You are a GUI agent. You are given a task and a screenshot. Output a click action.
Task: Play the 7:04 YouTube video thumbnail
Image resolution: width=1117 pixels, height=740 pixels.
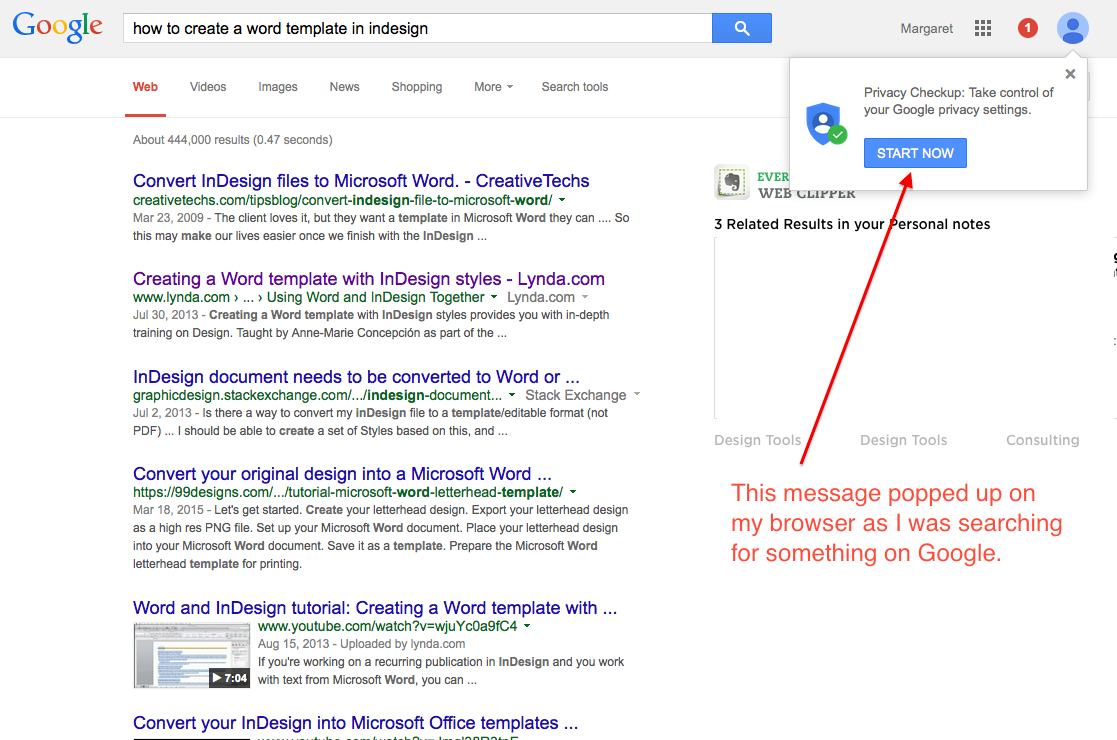192,655
